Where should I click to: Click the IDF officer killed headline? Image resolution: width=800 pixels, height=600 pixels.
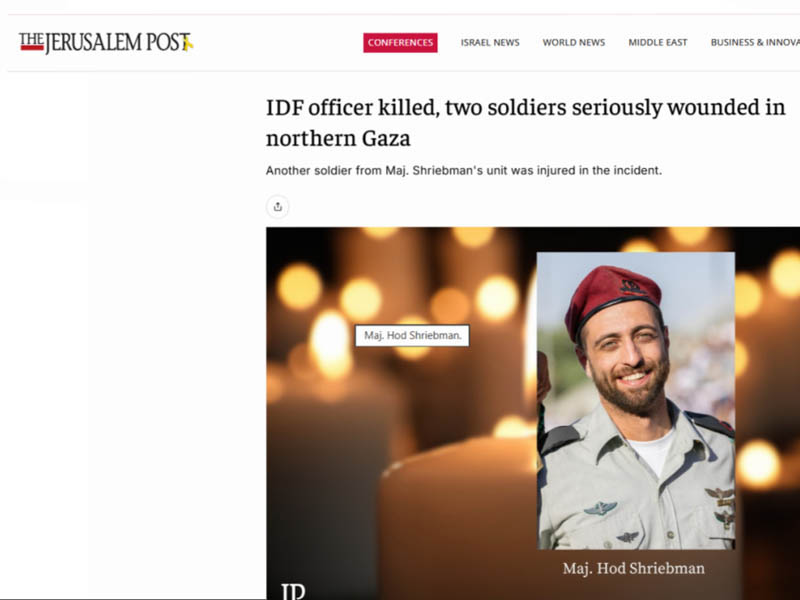[x=526, y=123]
